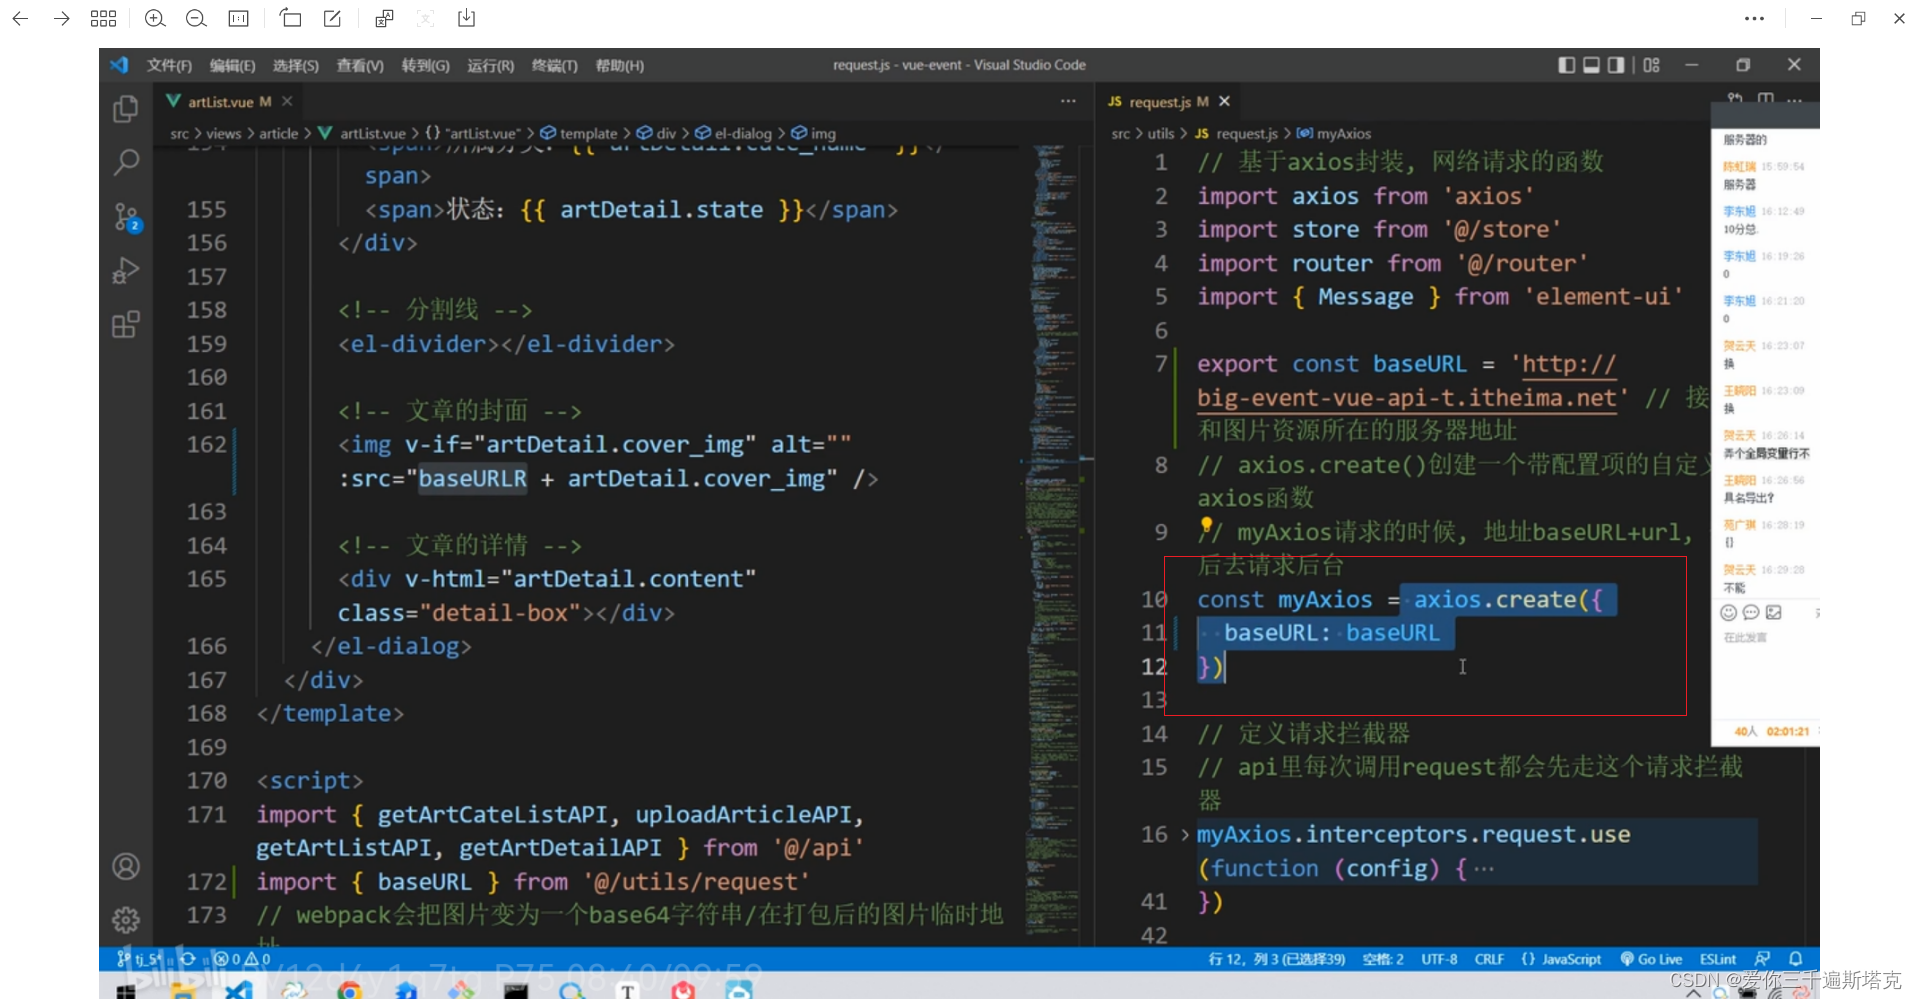Open more actions for artList.vue editor group
This screenshot has height=999, width=1917.
(x=1068, y=101)
